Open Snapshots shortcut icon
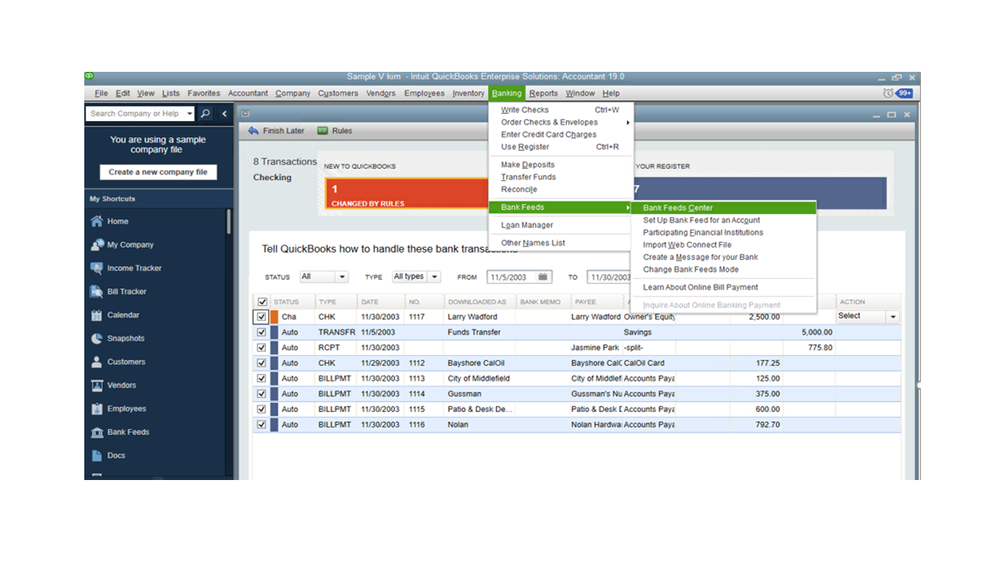Image resolution: width=999 pixels, height=562 pixels. (x=96, y=338)
